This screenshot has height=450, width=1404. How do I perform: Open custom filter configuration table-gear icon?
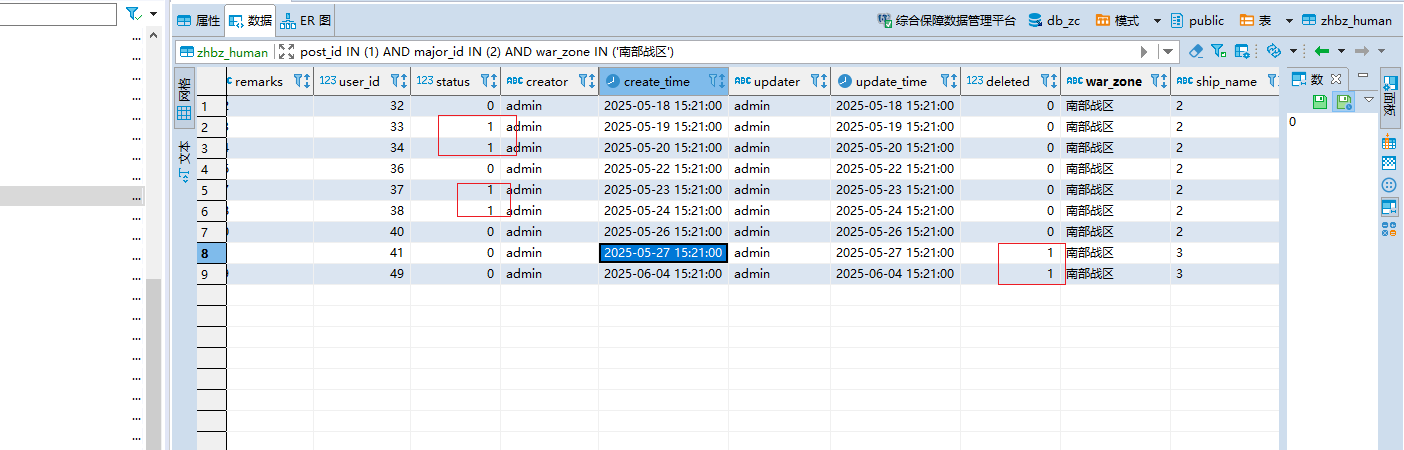tap(1242, 51)
